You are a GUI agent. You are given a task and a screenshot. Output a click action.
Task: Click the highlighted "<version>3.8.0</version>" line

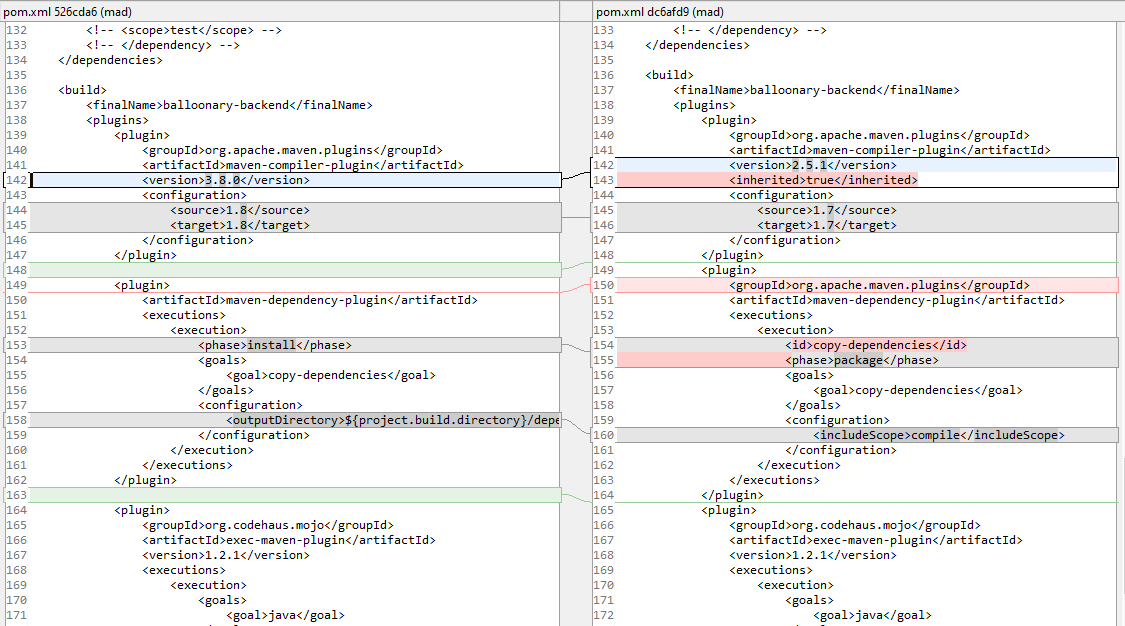click(x=230, y=180)
